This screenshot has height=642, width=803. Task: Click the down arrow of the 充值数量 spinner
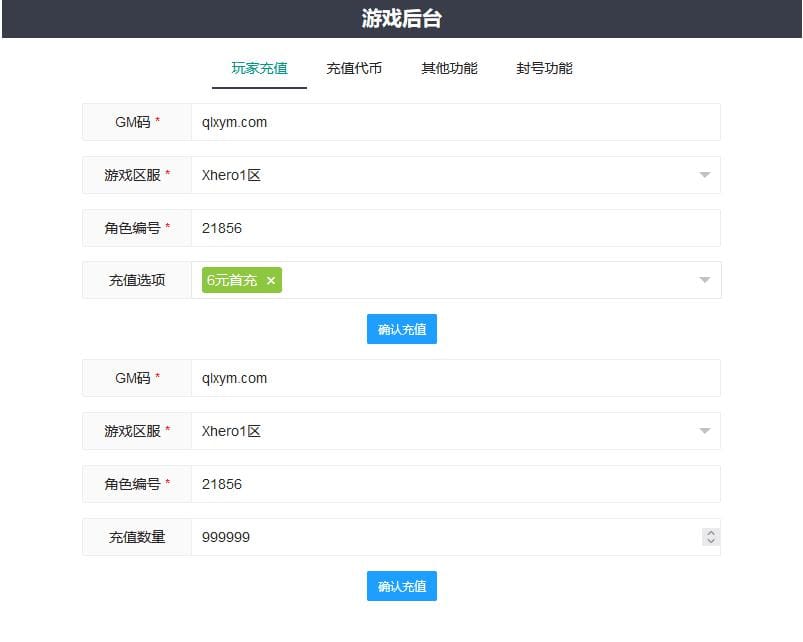(711, 541)
